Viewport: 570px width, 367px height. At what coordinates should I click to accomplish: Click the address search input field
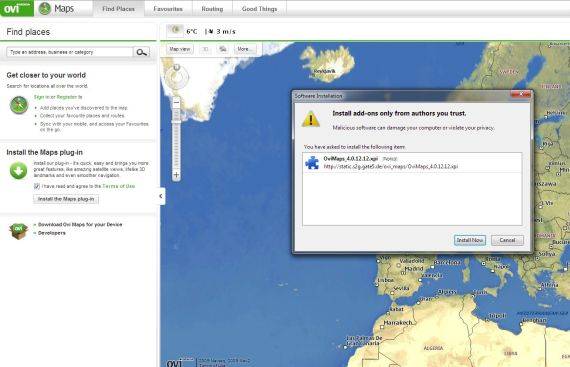coord(70,52)
